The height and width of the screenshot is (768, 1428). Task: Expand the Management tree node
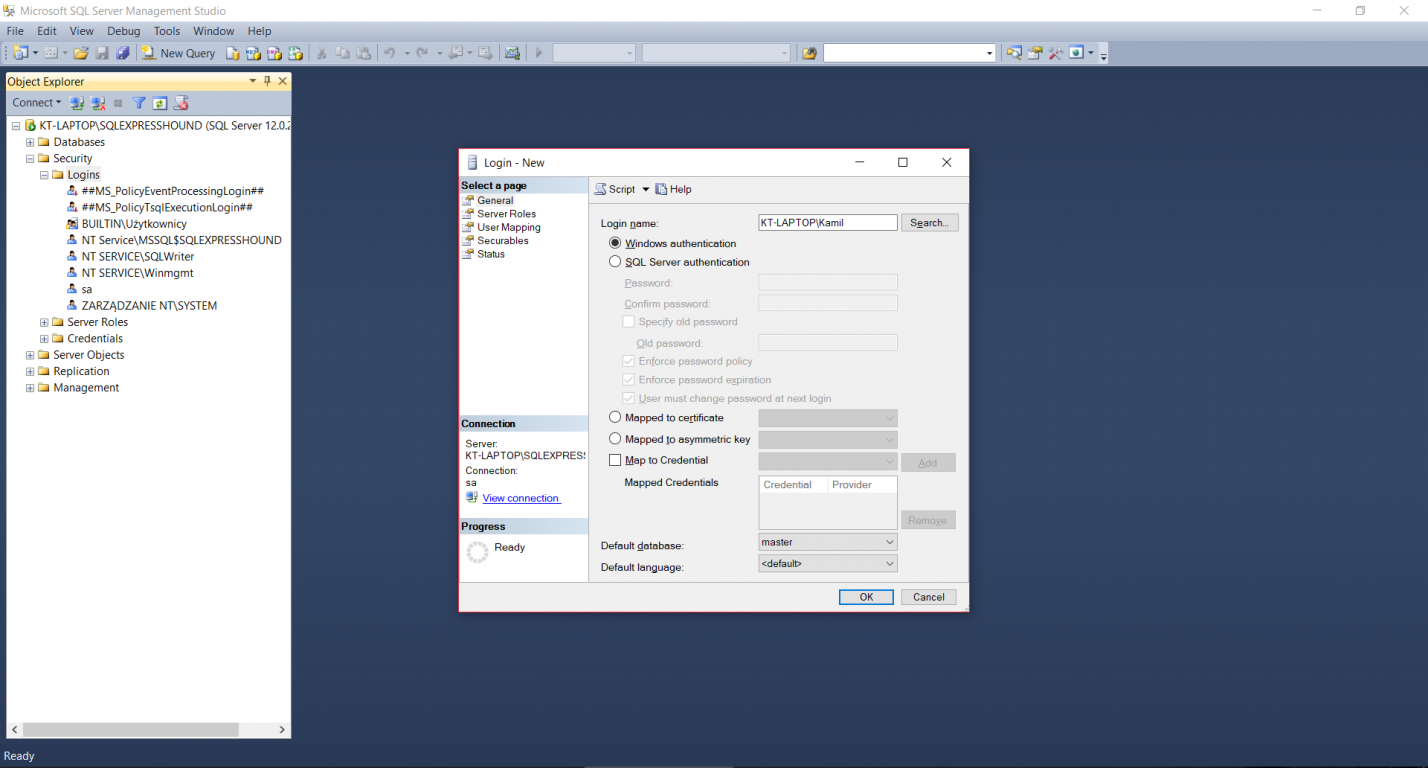(30, 388)
